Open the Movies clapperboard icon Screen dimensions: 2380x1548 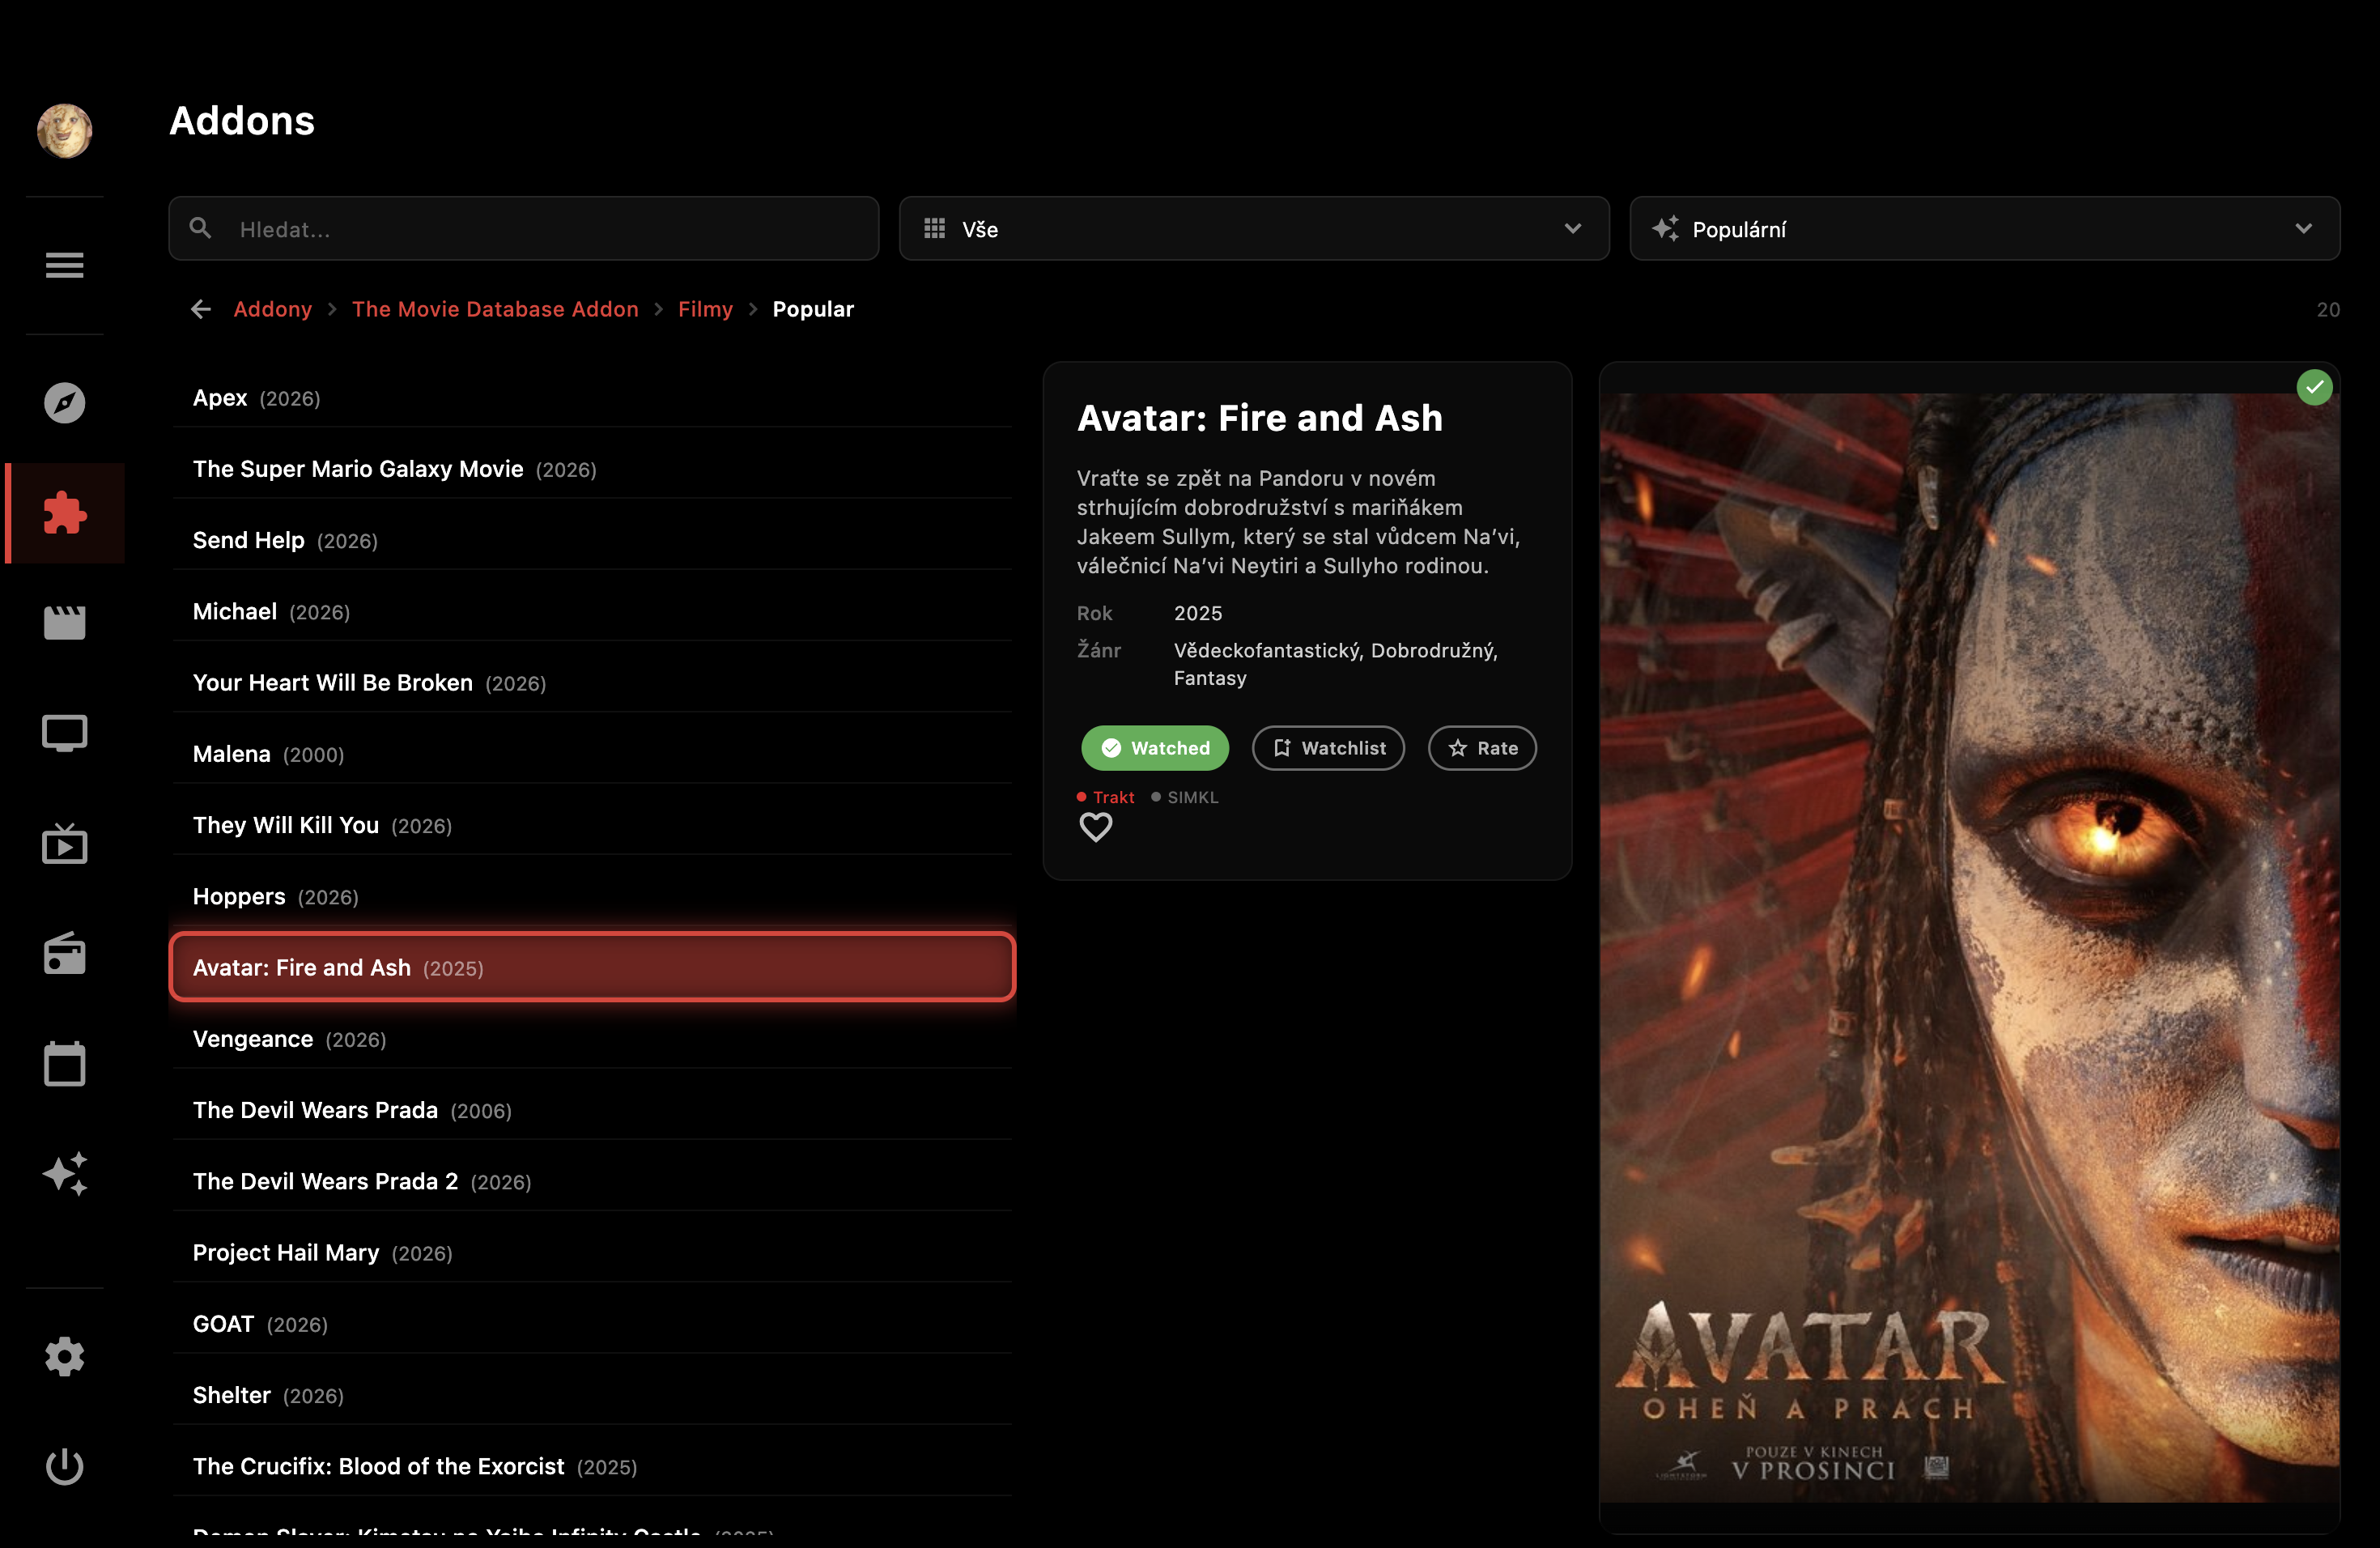coord(64,622)
